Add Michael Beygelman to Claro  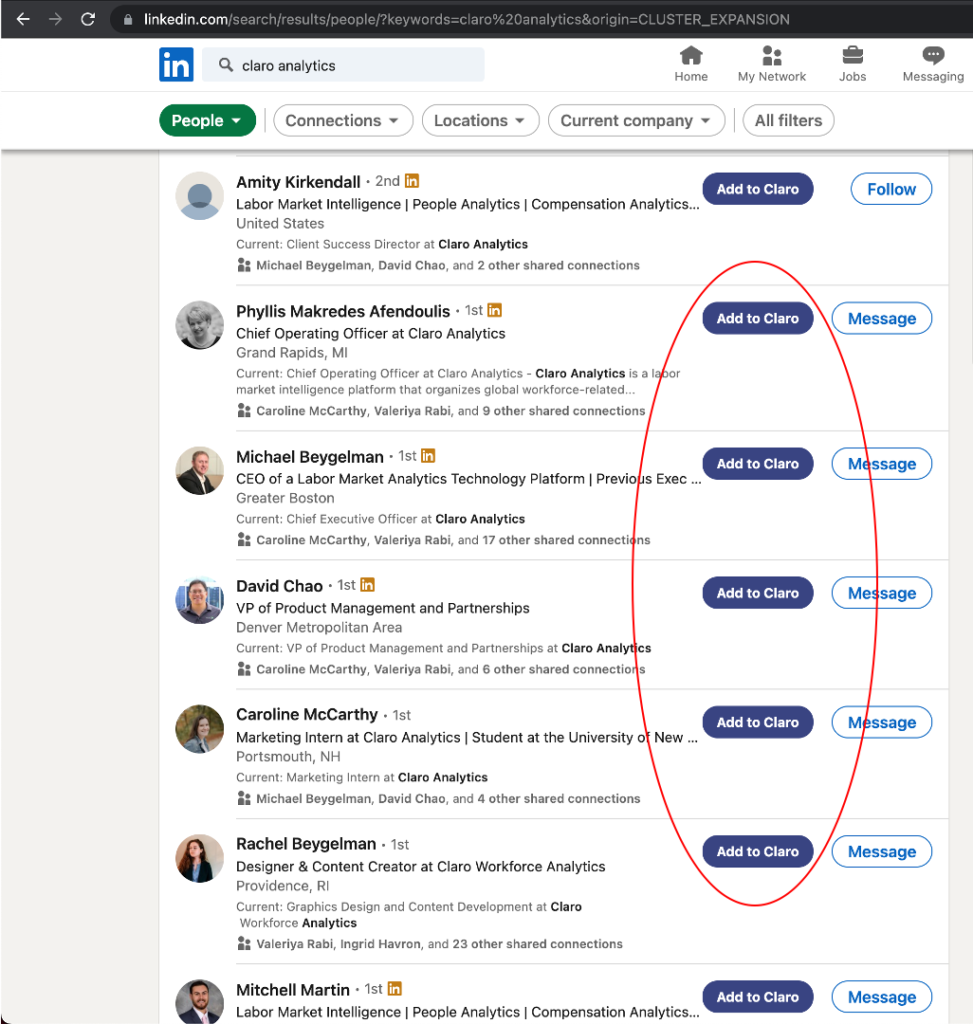758,464
